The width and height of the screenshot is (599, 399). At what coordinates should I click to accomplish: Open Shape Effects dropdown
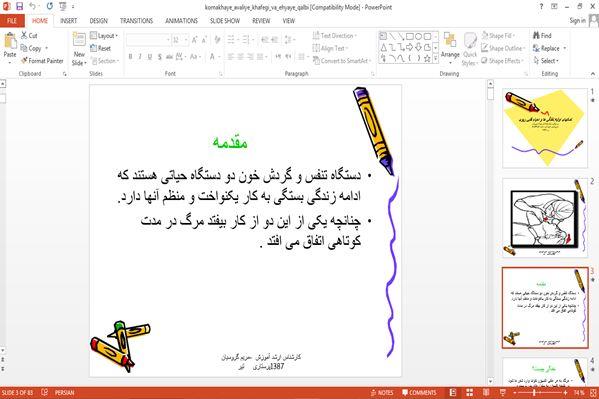502,61
